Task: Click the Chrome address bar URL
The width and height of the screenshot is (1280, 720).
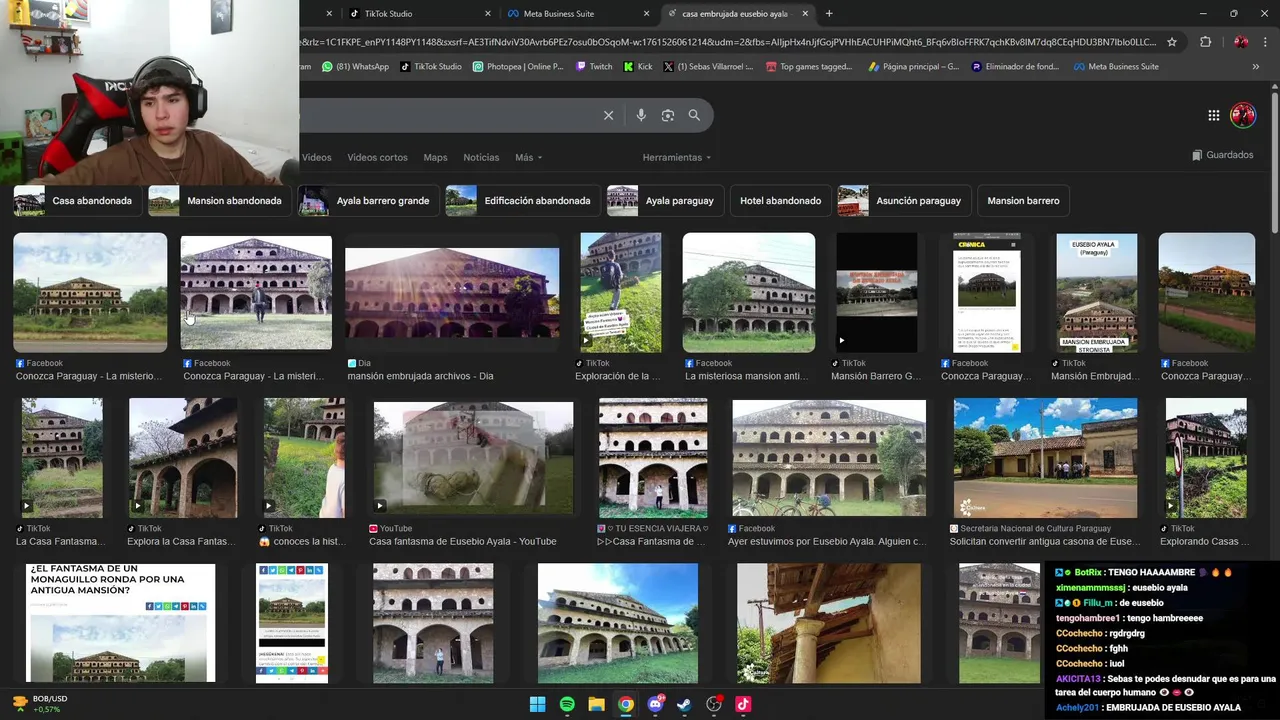Action: coord(728,42)
